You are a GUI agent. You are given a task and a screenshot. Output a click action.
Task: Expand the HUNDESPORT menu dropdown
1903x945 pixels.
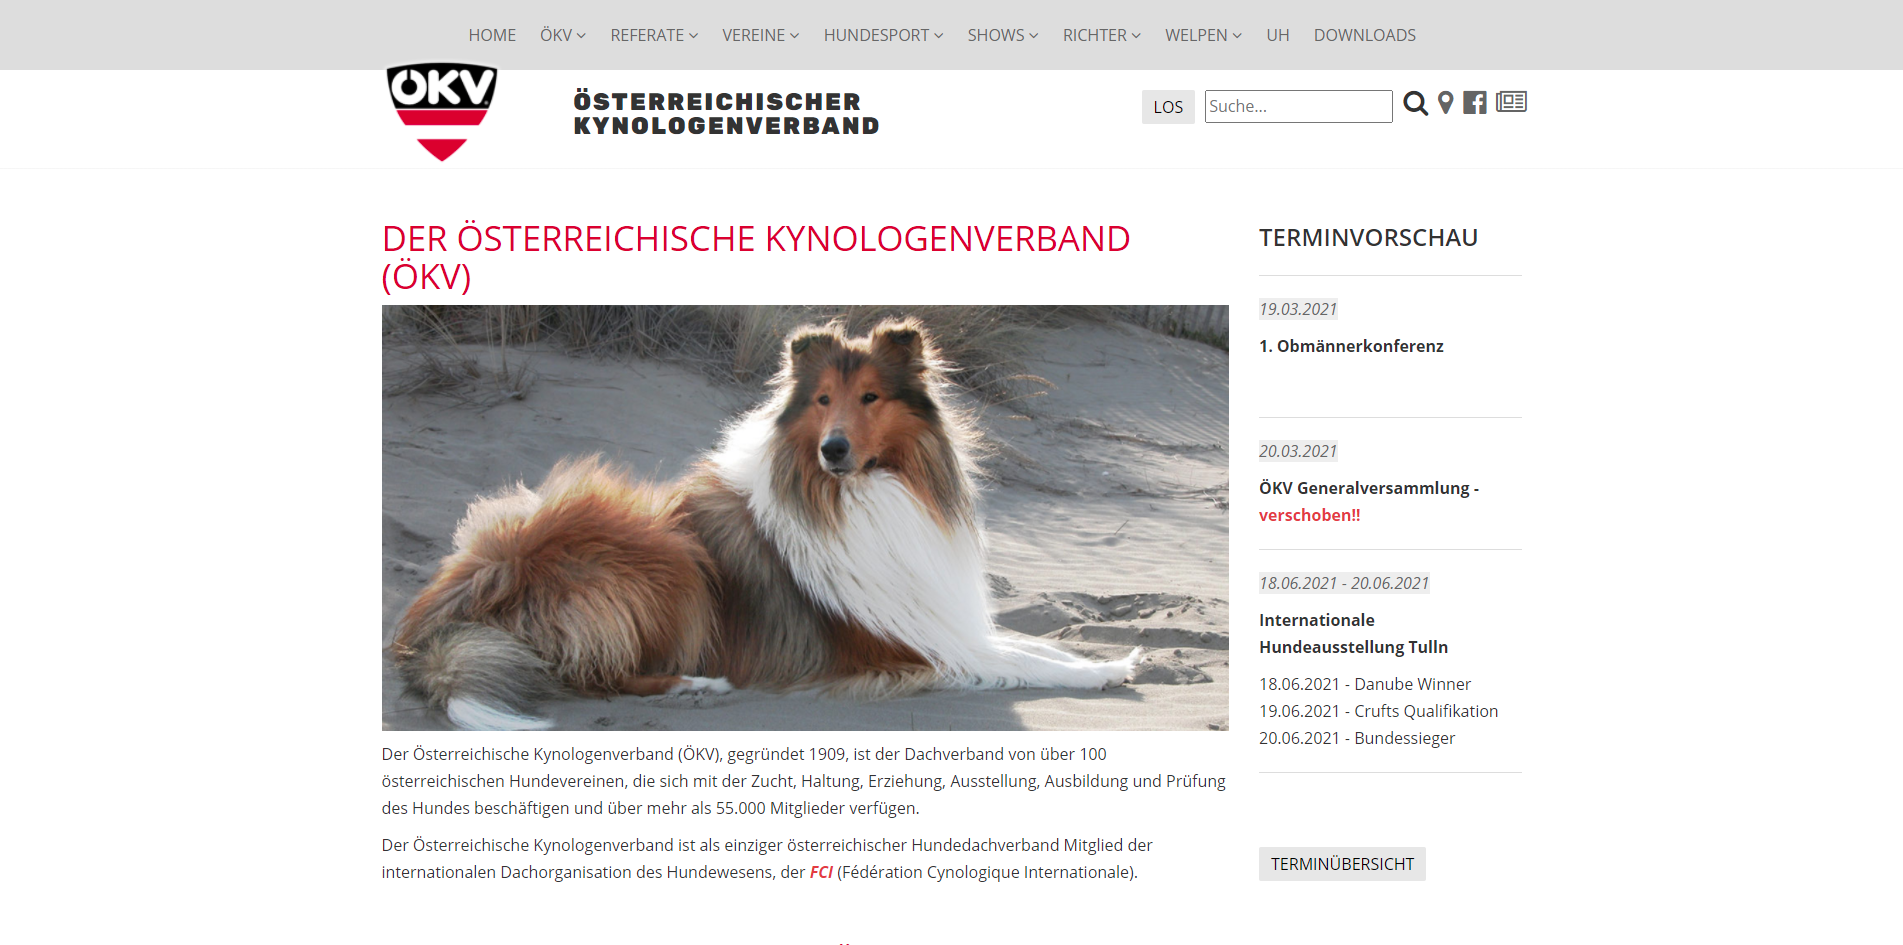pos(884,35)
